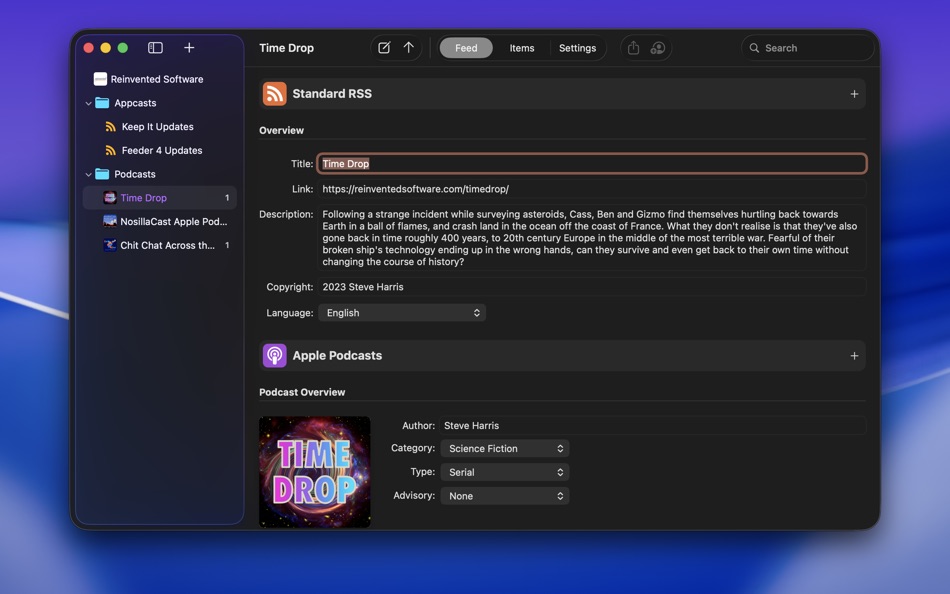This screenshot has width=950, height=594.
Task: Collapse the Podcasts folder chevron
Action: pos(88,174)
